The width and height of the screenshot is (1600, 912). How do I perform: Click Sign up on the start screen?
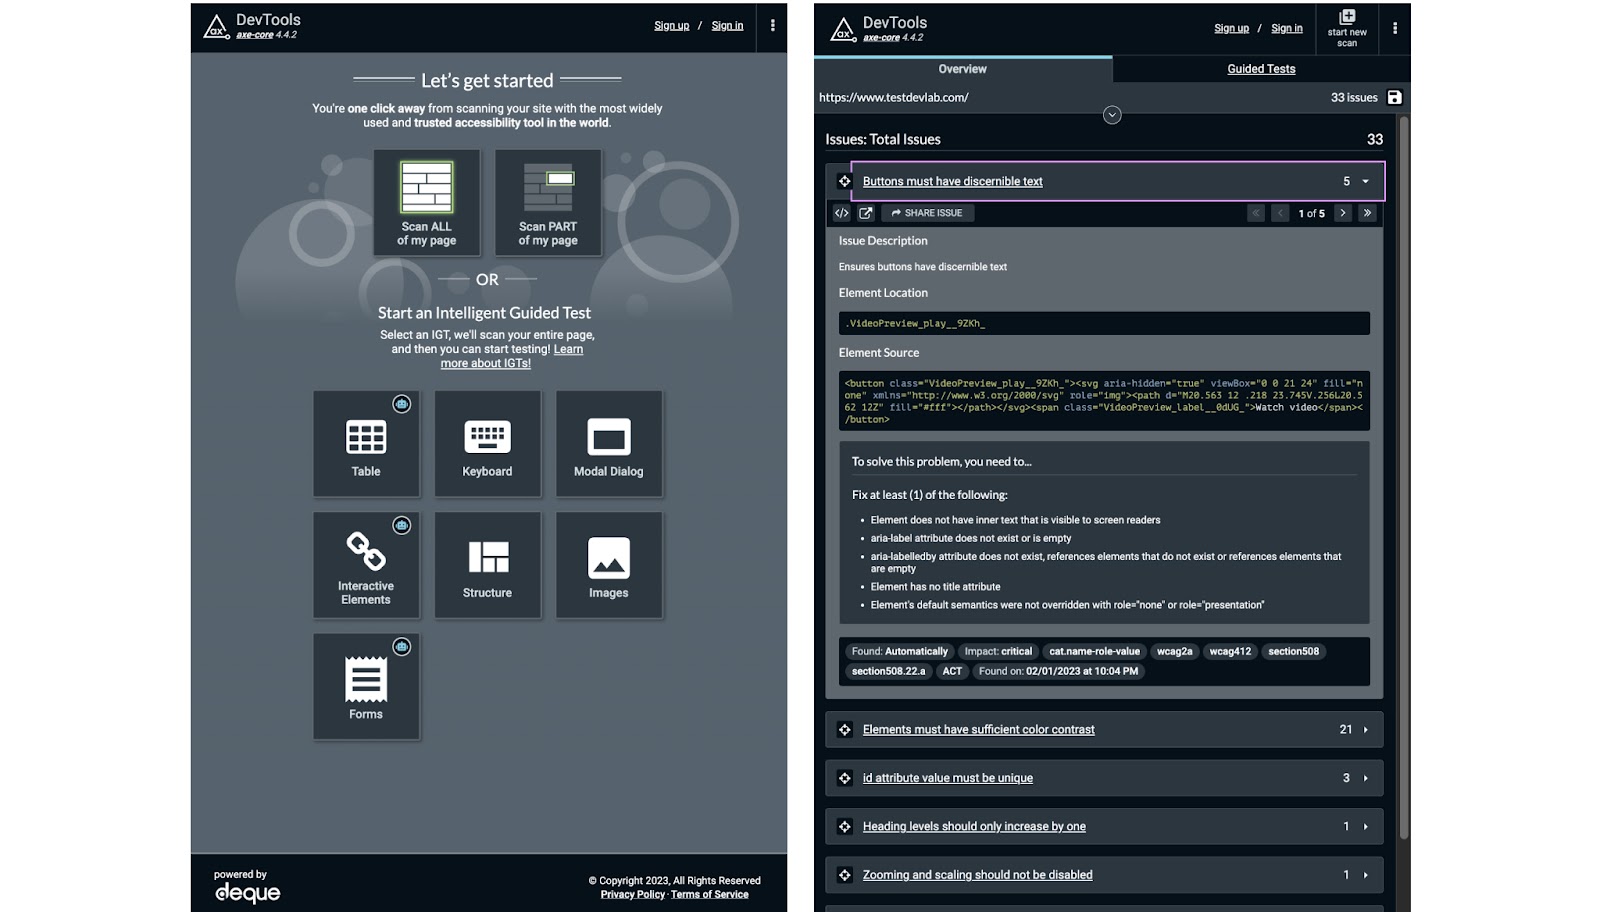(x=672, y=26)
